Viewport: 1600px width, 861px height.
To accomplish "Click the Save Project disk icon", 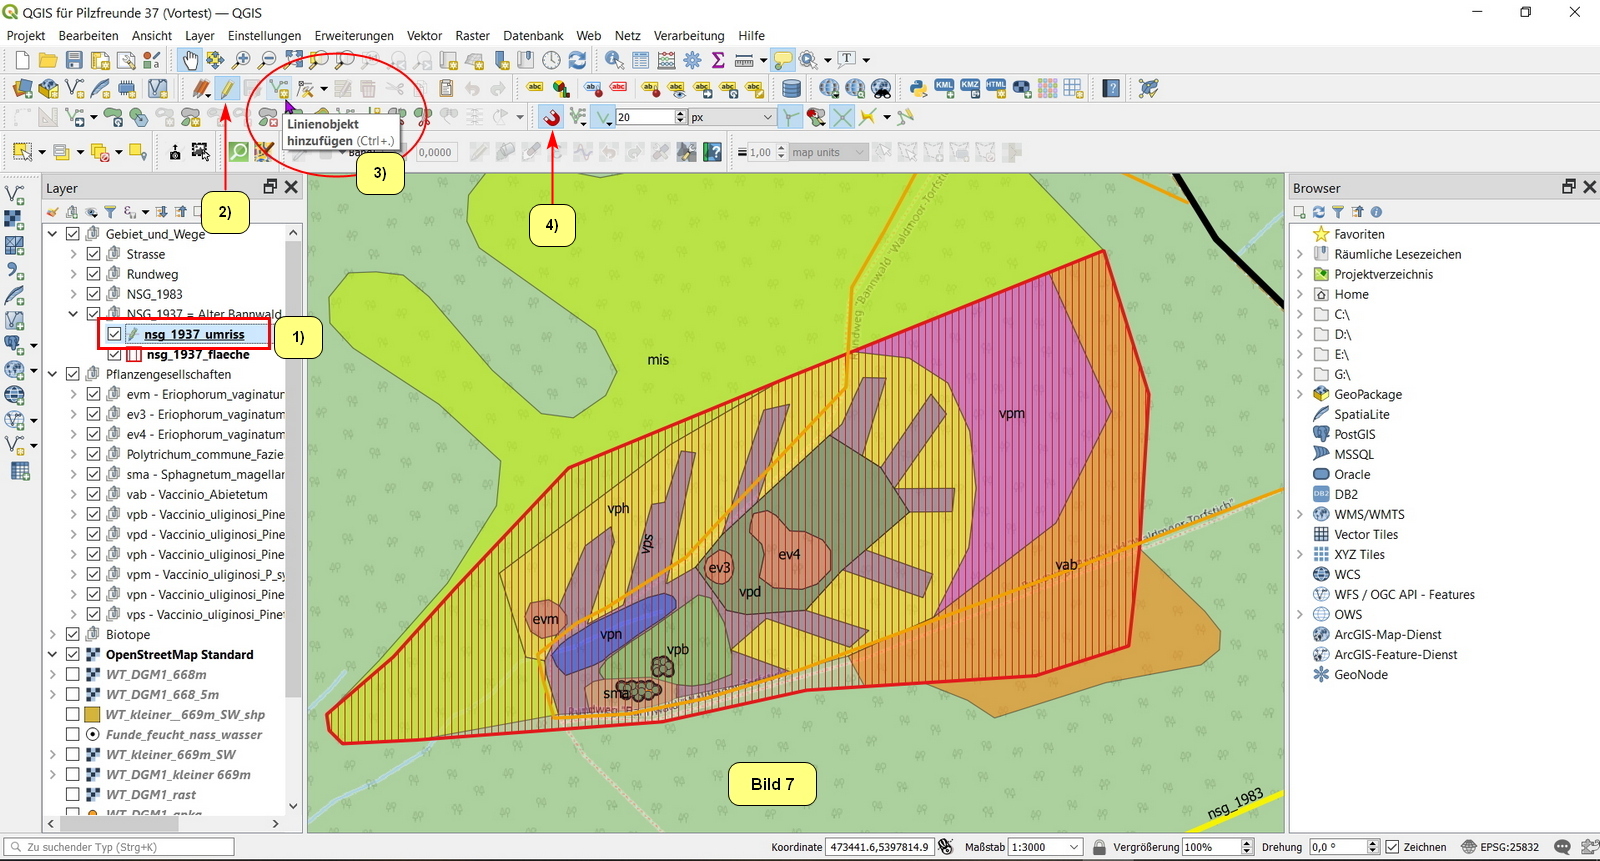I will point(74,61).
